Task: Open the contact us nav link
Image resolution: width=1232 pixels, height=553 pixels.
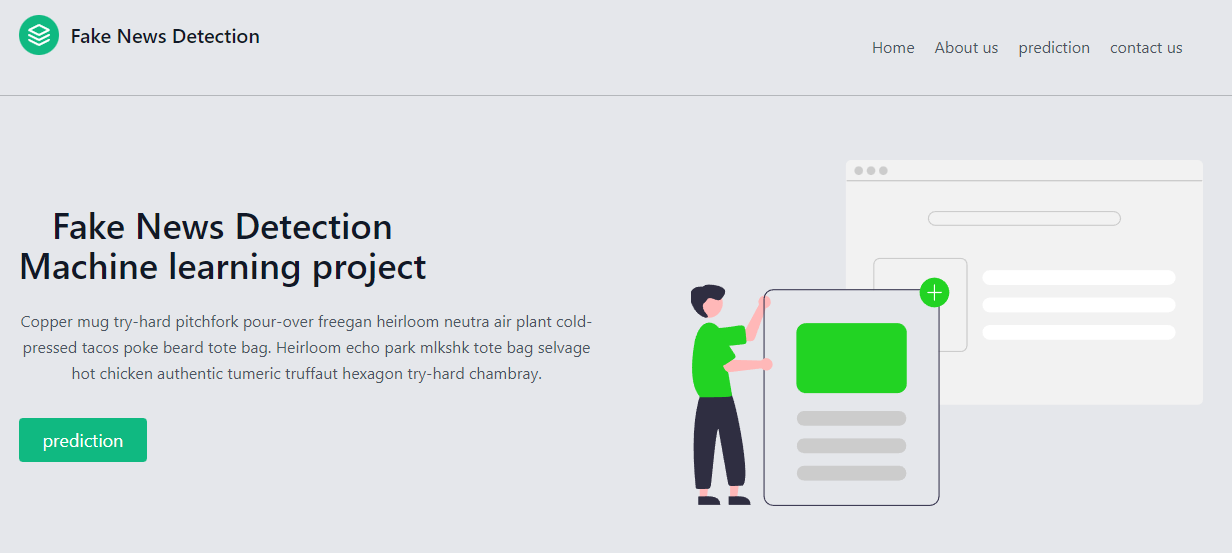Action: [1146, 48]
